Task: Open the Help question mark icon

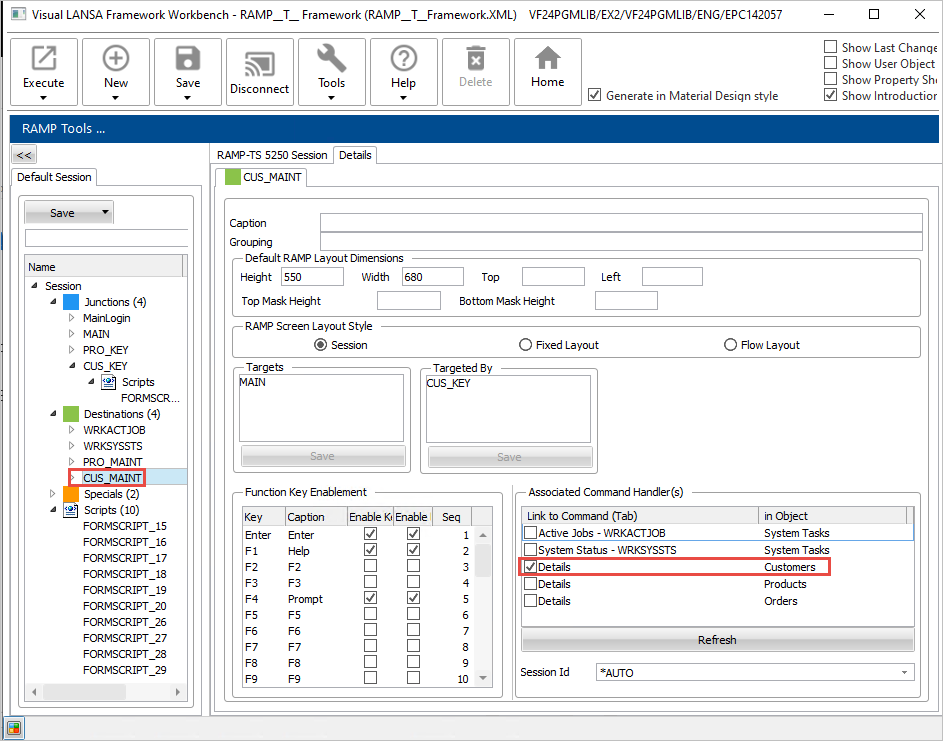Action: tap(403, 60)
